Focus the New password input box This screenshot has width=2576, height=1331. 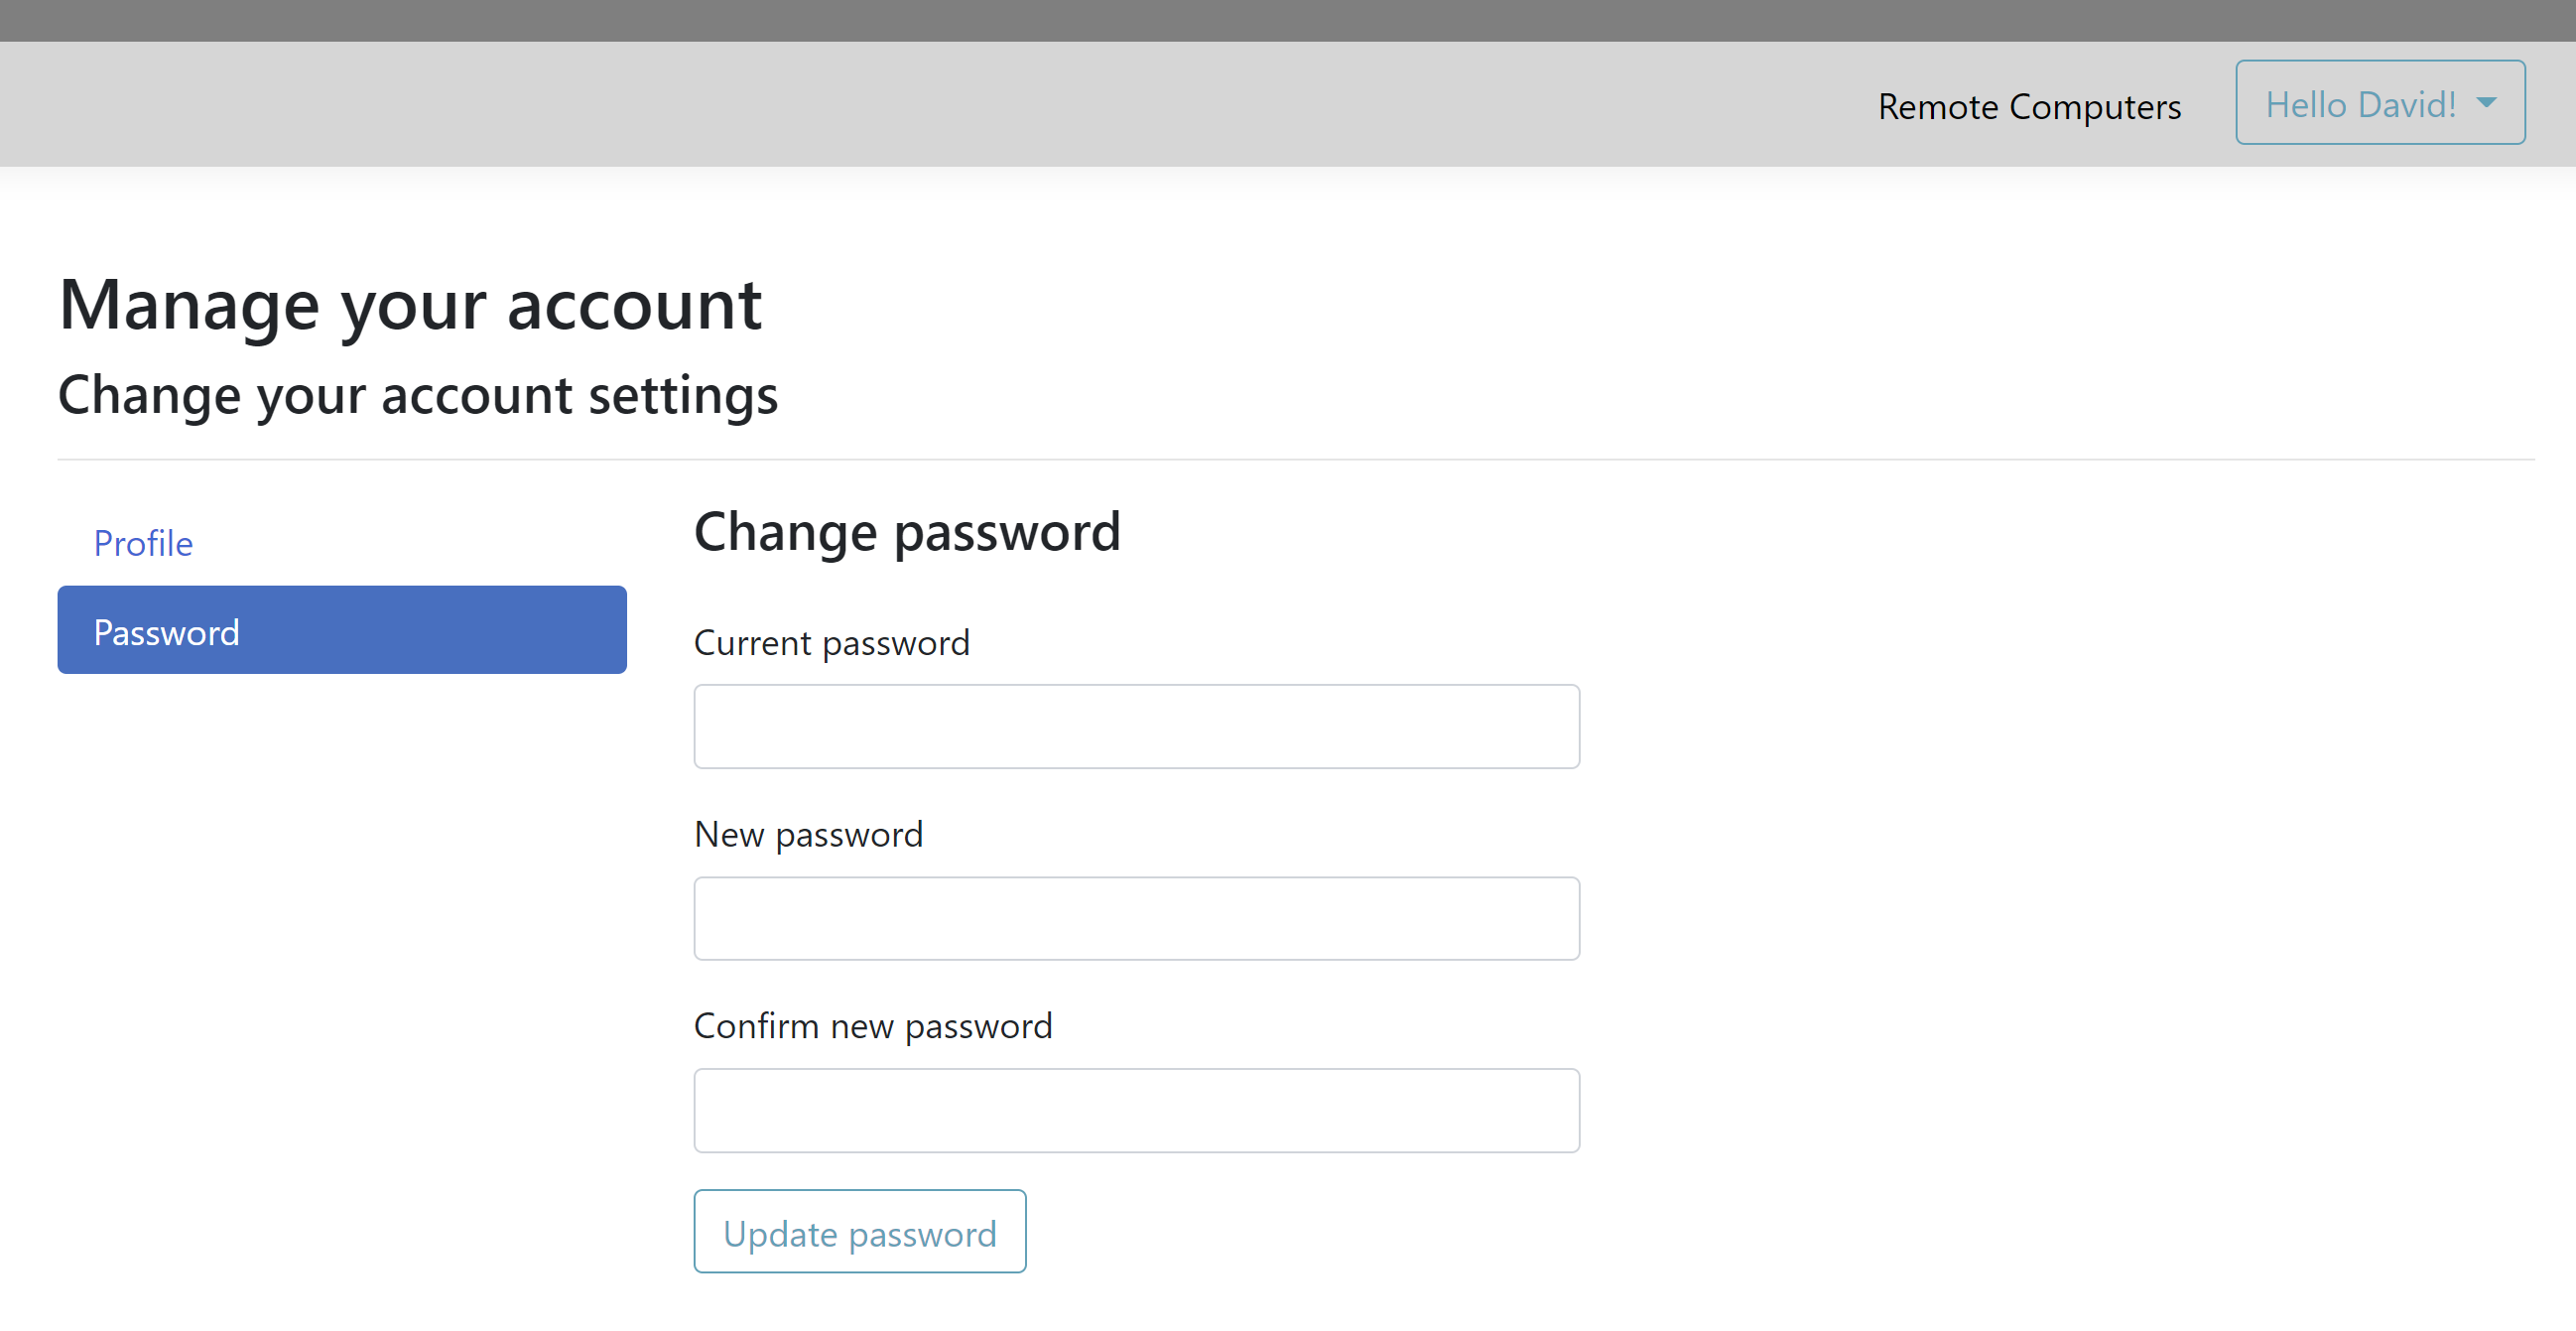pyautogui.click(x=1136, y=917)
